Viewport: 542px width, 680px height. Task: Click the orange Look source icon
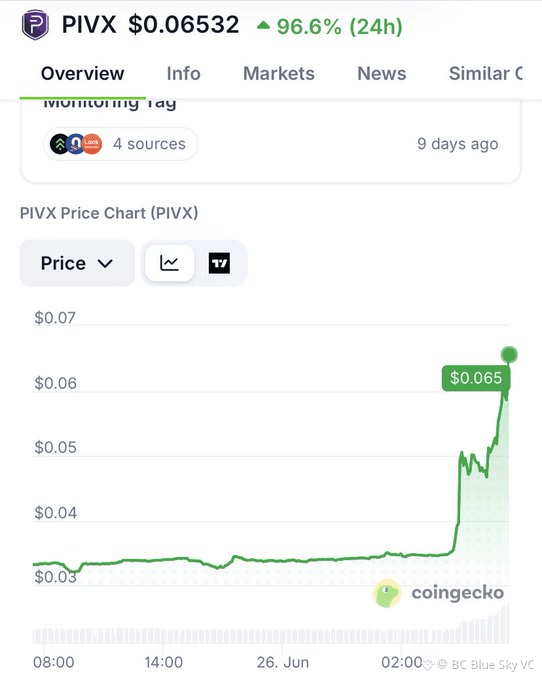pos(92,144)
